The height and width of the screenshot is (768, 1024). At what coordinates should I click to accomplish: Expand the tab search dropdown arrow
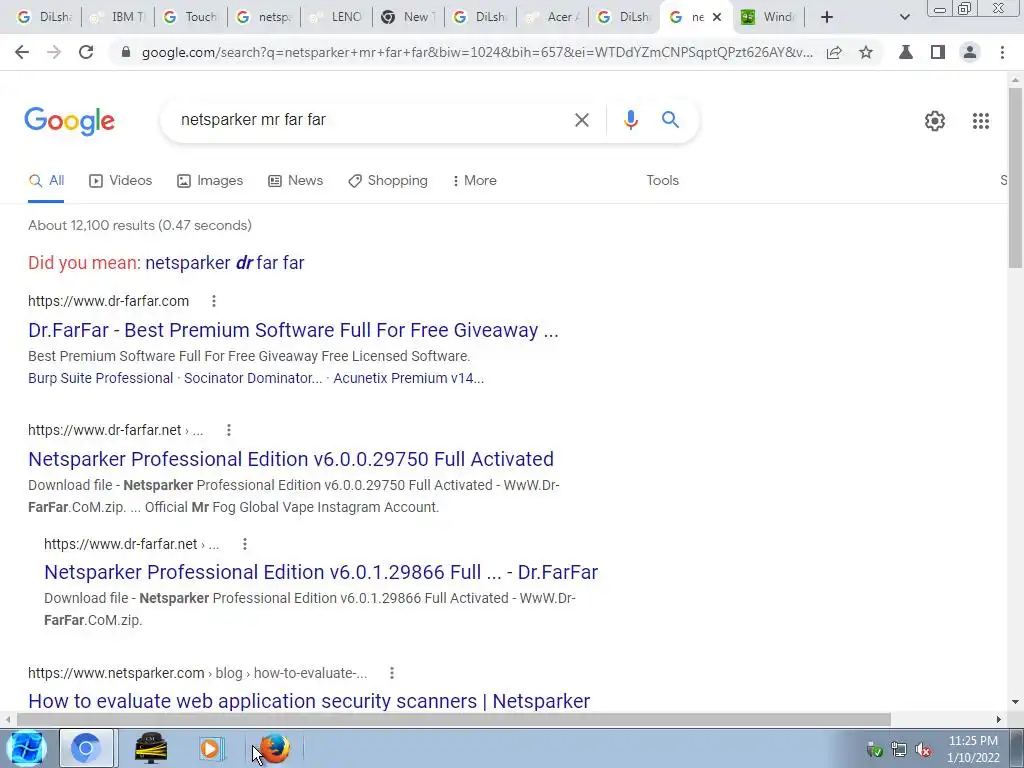[904, 17]
